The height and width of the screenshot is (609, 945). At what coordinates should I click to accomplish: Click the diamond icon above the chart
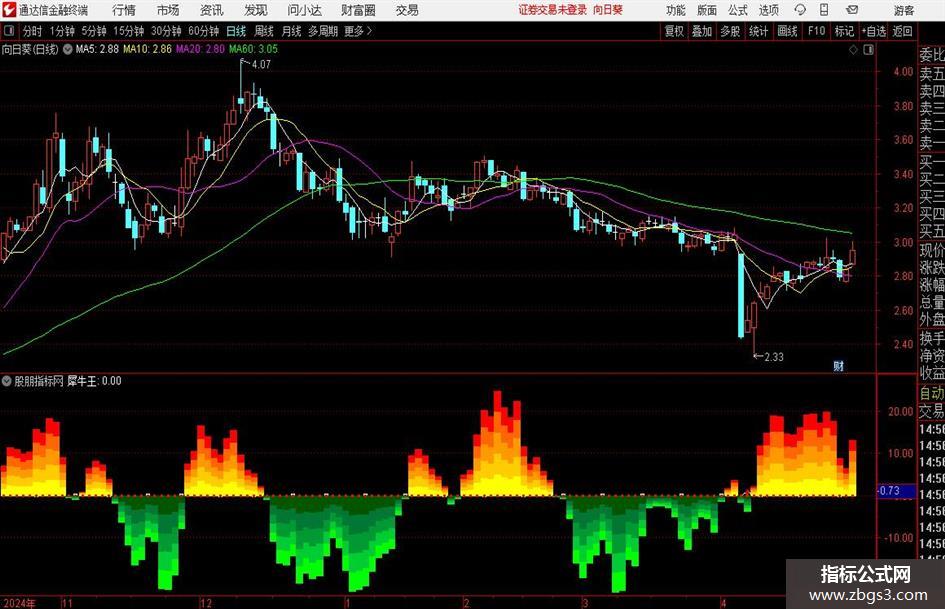tap(853, 50)
